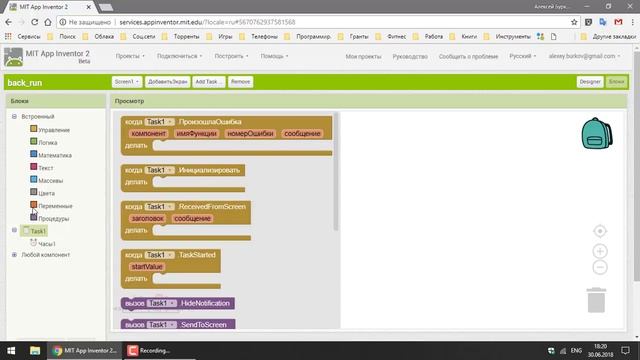Center the workspace with the target icon
This screenshot has width=640, height=360.
600,231
